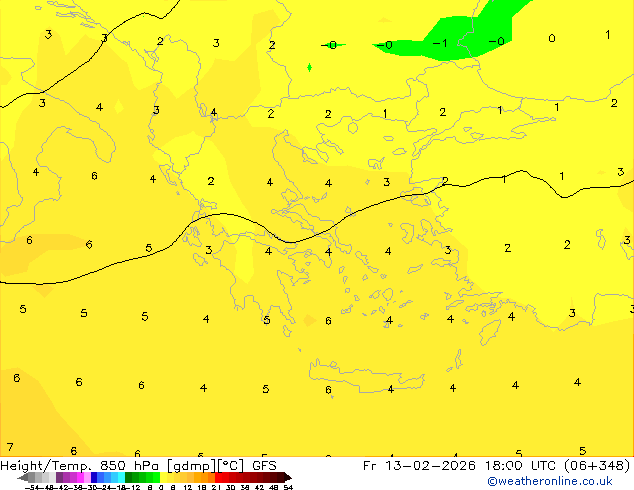Pick the dark blue swatch in the legend
Image resolution: width=634 pixels, height=490 pixels.
[94, 477]
